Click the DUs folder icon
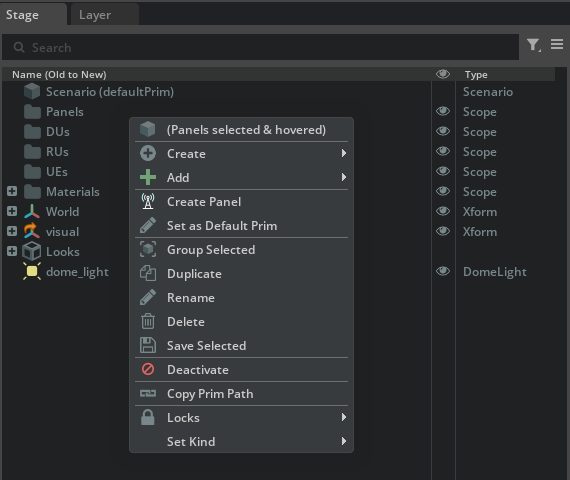This screenshot has height=480, width=570. click(x=32, y=132)
